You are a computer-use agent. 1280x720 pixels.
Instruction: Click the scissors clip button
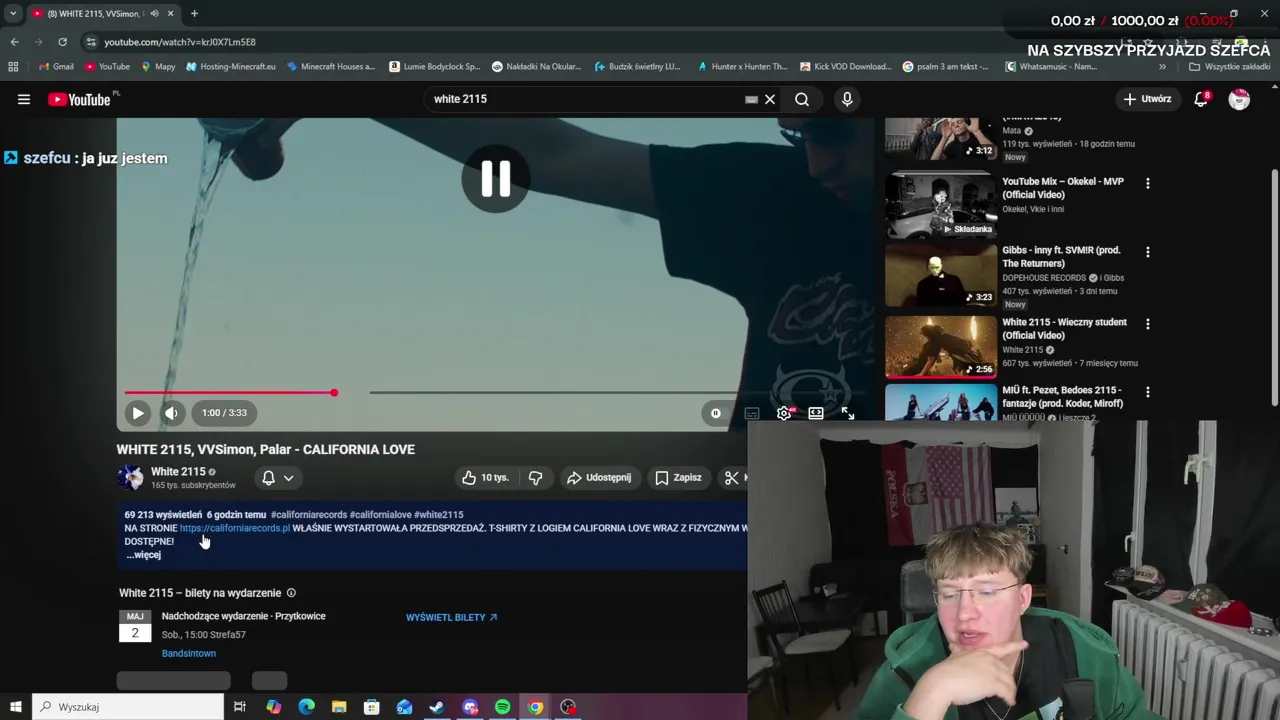(x=733, y=478)
